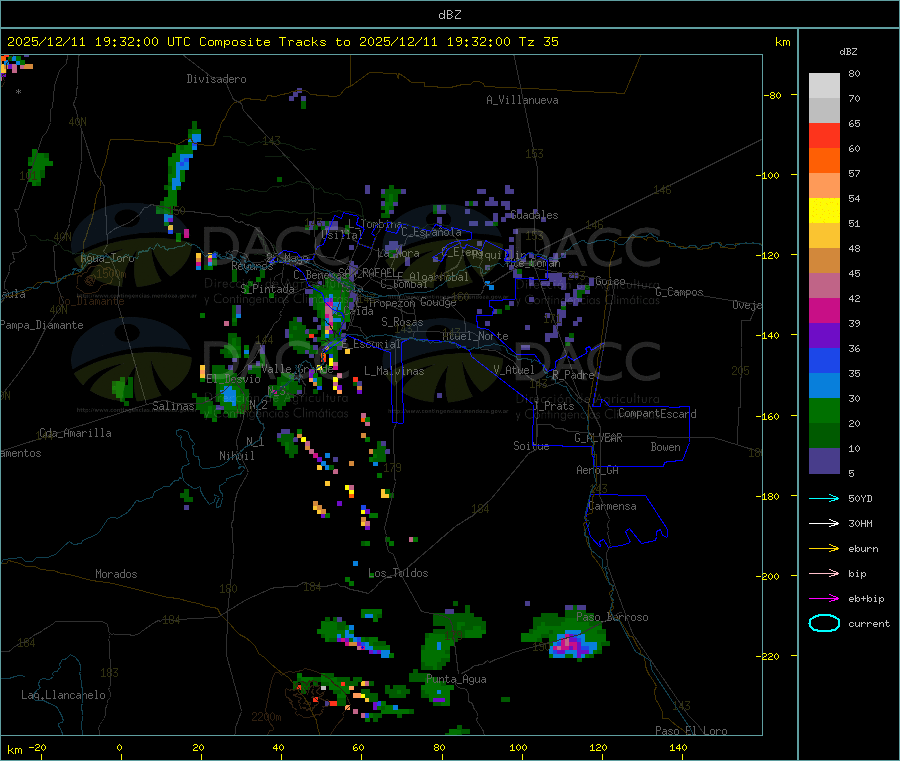Click the storm cell core beside Paso_Barroso
Image resolution: width=900 pixels, height=761 pixels.
coord(569,644)
